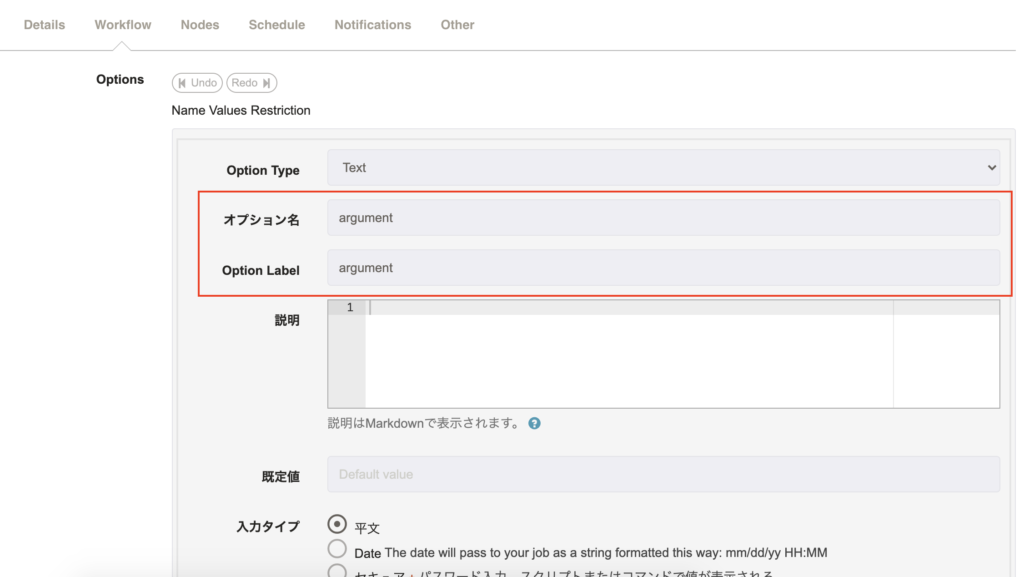Click the Markdown help question icon

(534, 424)
